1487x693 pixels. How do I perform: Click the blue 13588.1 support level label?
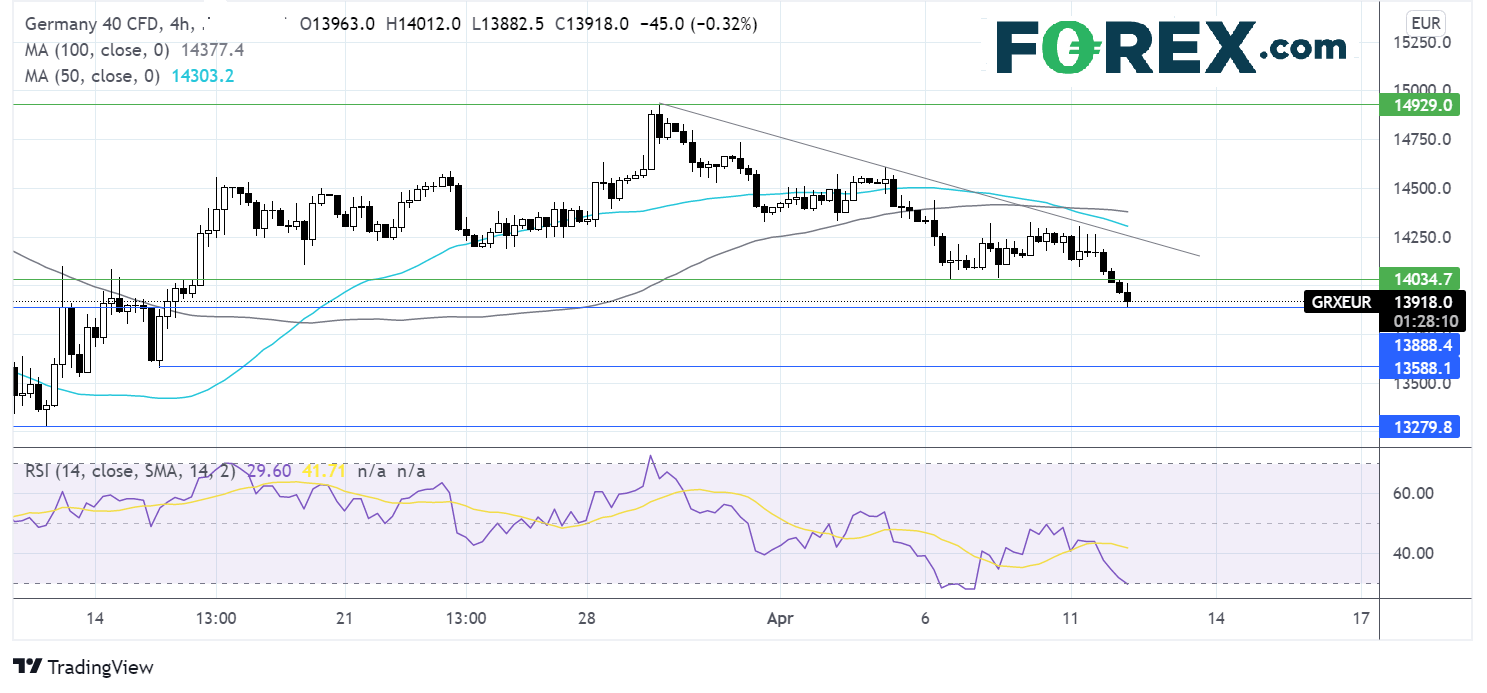tap(1419, 368)
